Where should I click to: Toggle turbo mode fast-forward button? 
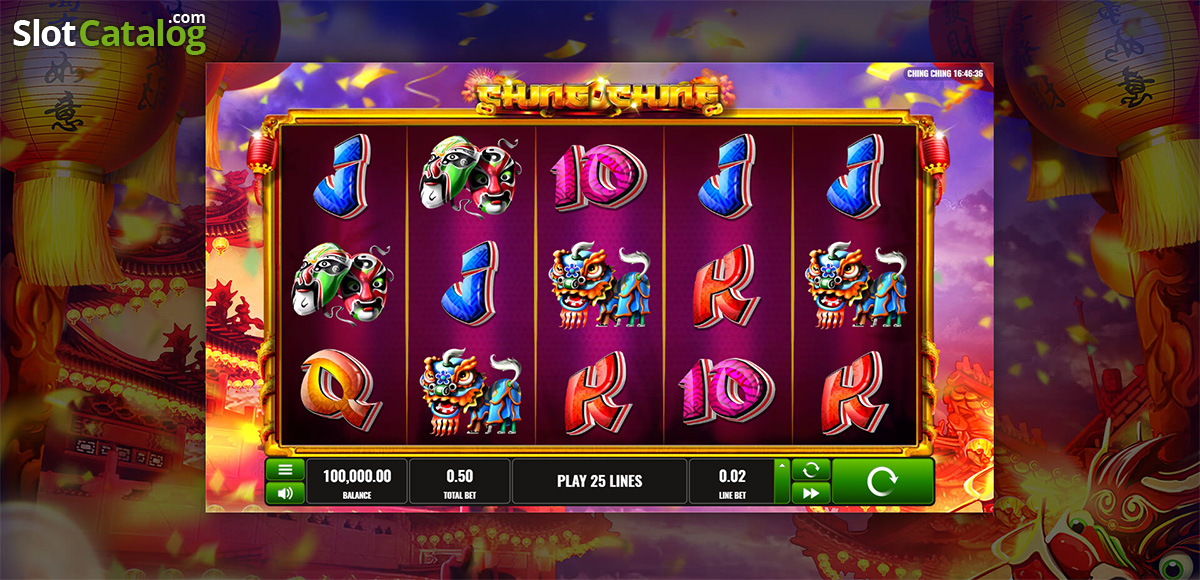point(811,493)
